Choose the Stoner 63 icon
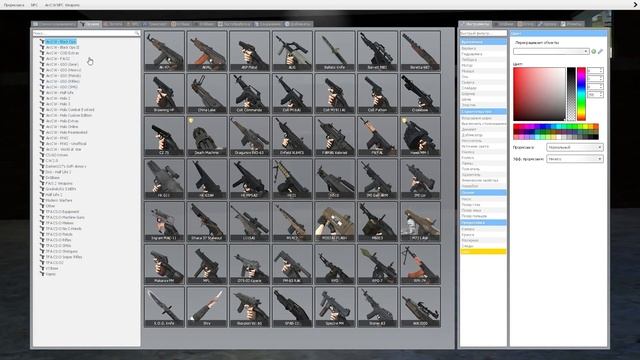The height and width of the screenshot is (360, 640). 378,307
